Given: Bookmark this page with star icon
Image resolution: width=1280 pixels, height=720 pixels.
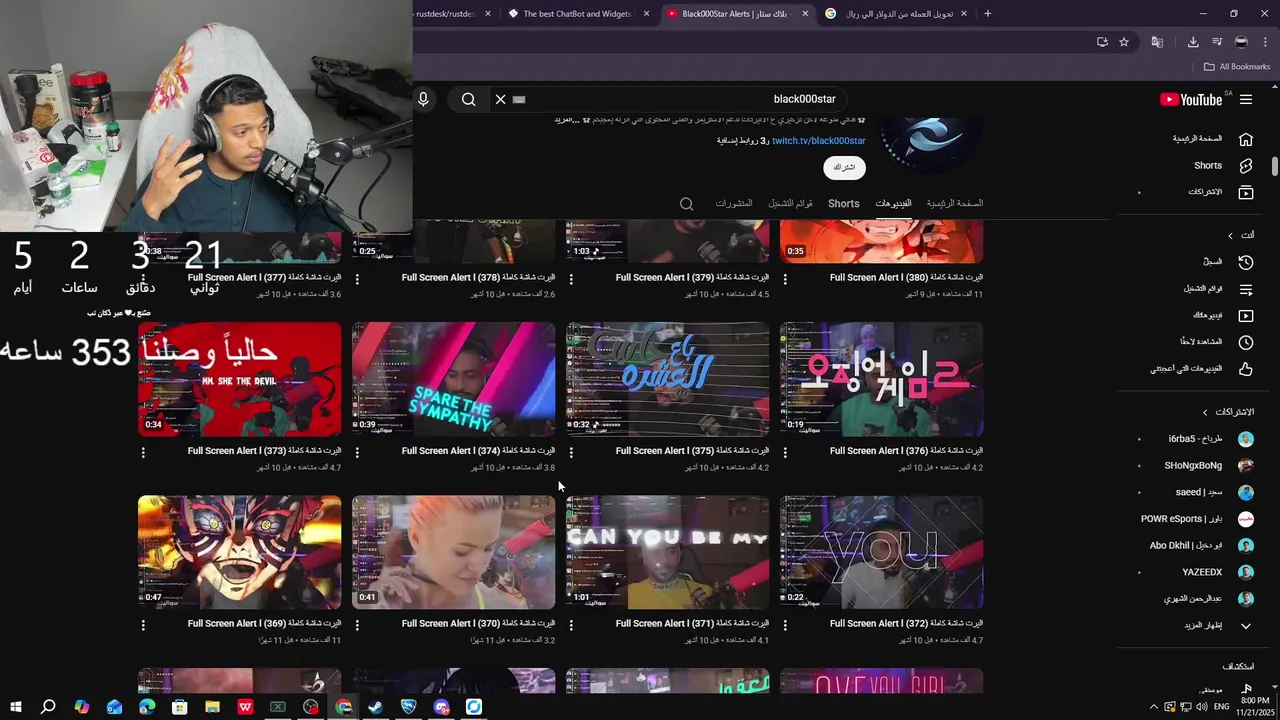Looking at the screenshot, I should click(1124, 42).
